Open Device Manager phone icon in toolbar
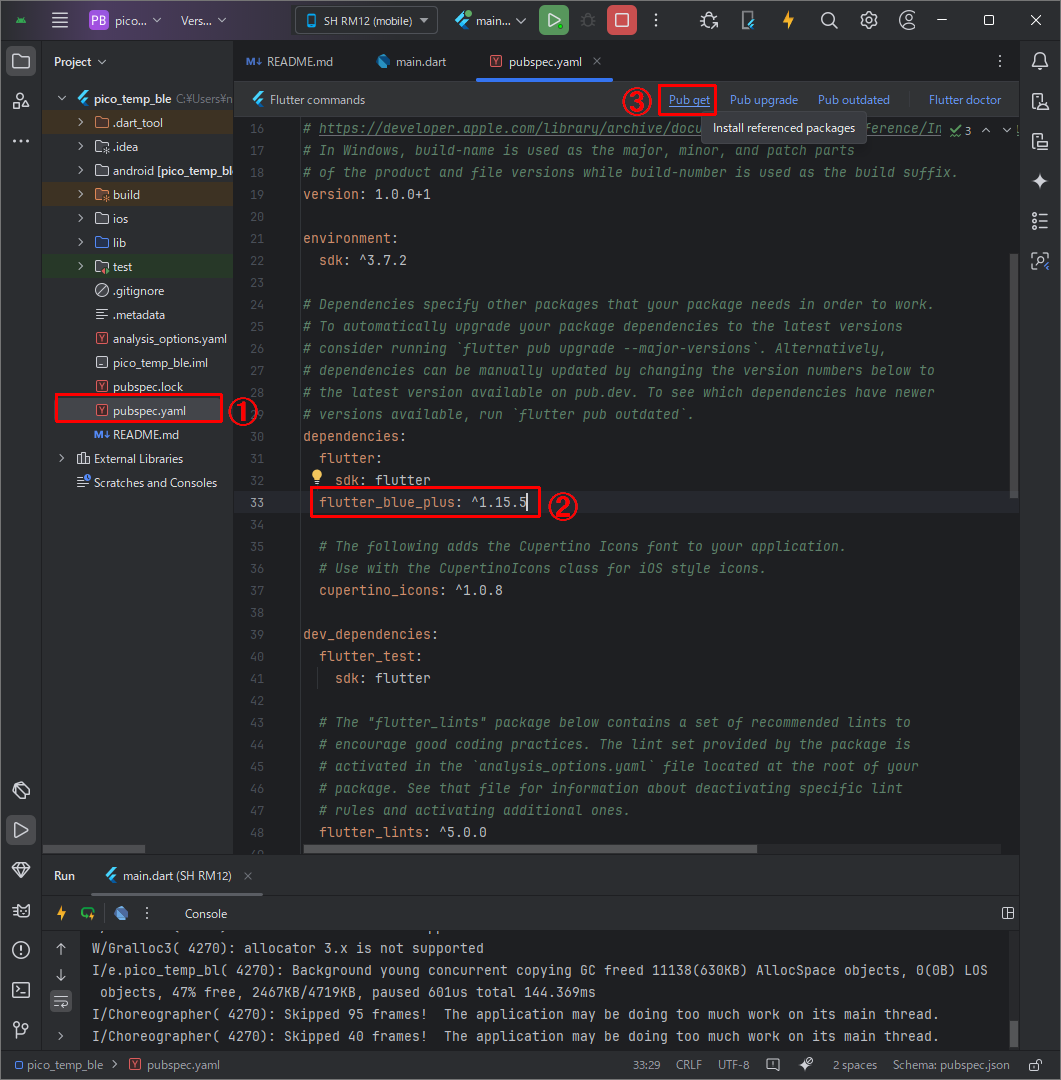Screen dimensions: 1061x1080 tap(748, 21)
